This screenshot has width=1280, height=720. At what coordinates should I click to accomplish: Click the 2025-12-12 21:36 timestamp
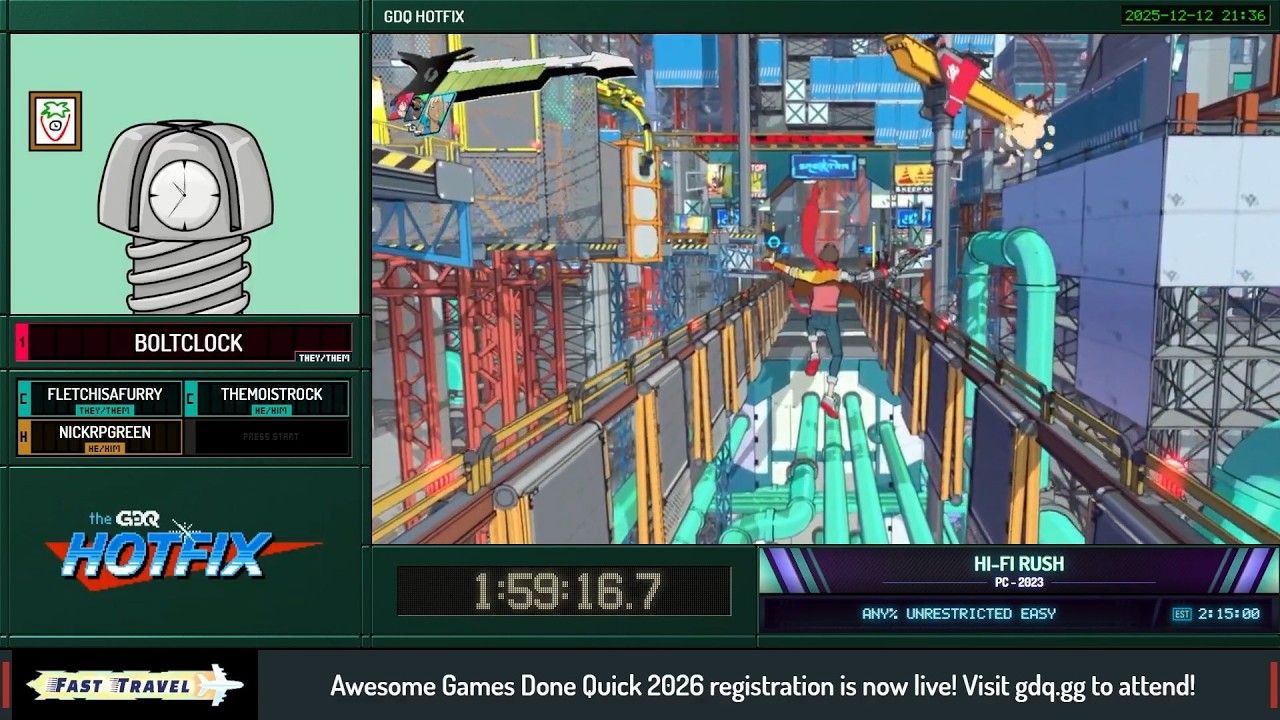pyautogui.click(x=1194, y=15)
